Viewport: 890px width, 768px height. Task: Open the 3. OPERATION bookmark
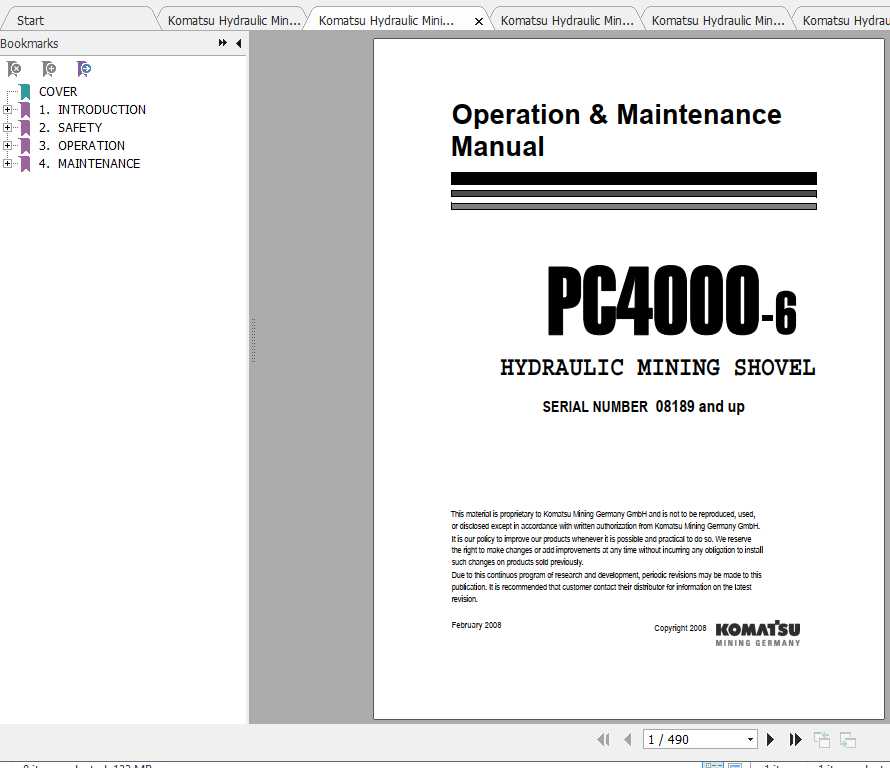pos(91,146)
